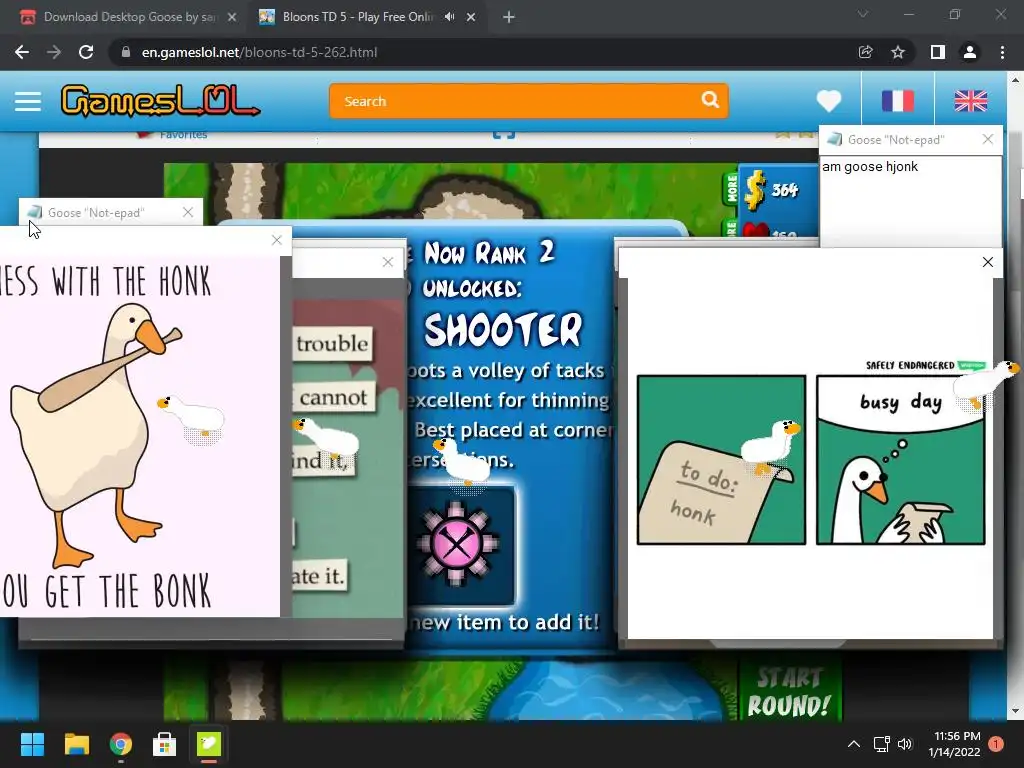The height and width of the screenshot is (768, 1024).
Task: Close the left Goose Not-epad window
Action: (188, 212)
